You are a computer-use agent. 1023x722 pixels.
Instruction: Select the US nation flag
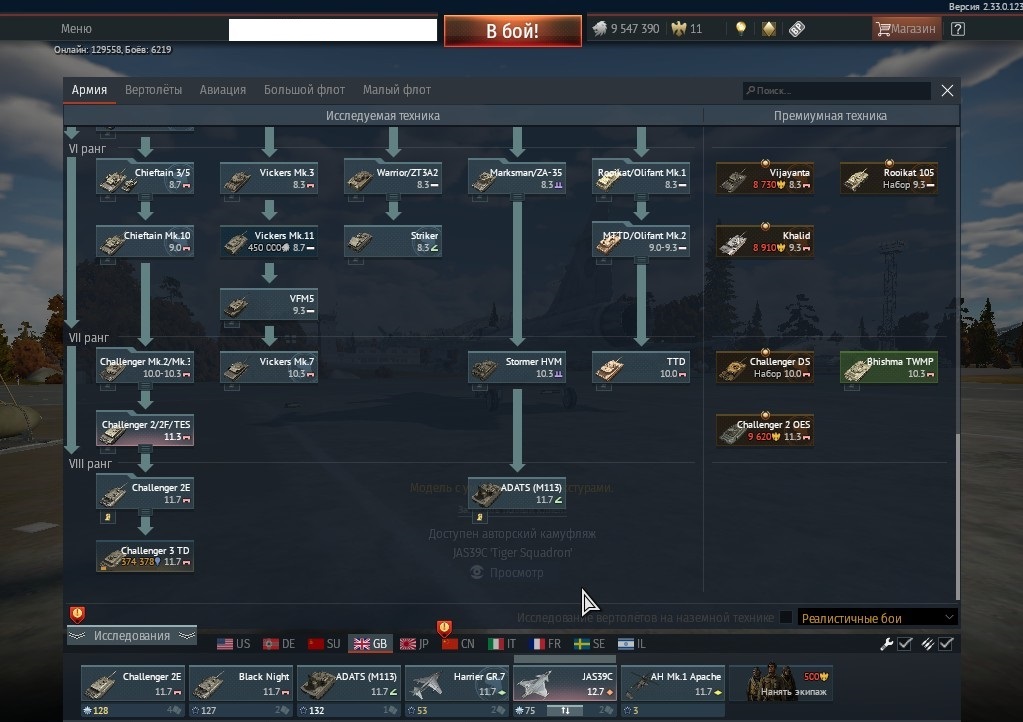(234, 644)
